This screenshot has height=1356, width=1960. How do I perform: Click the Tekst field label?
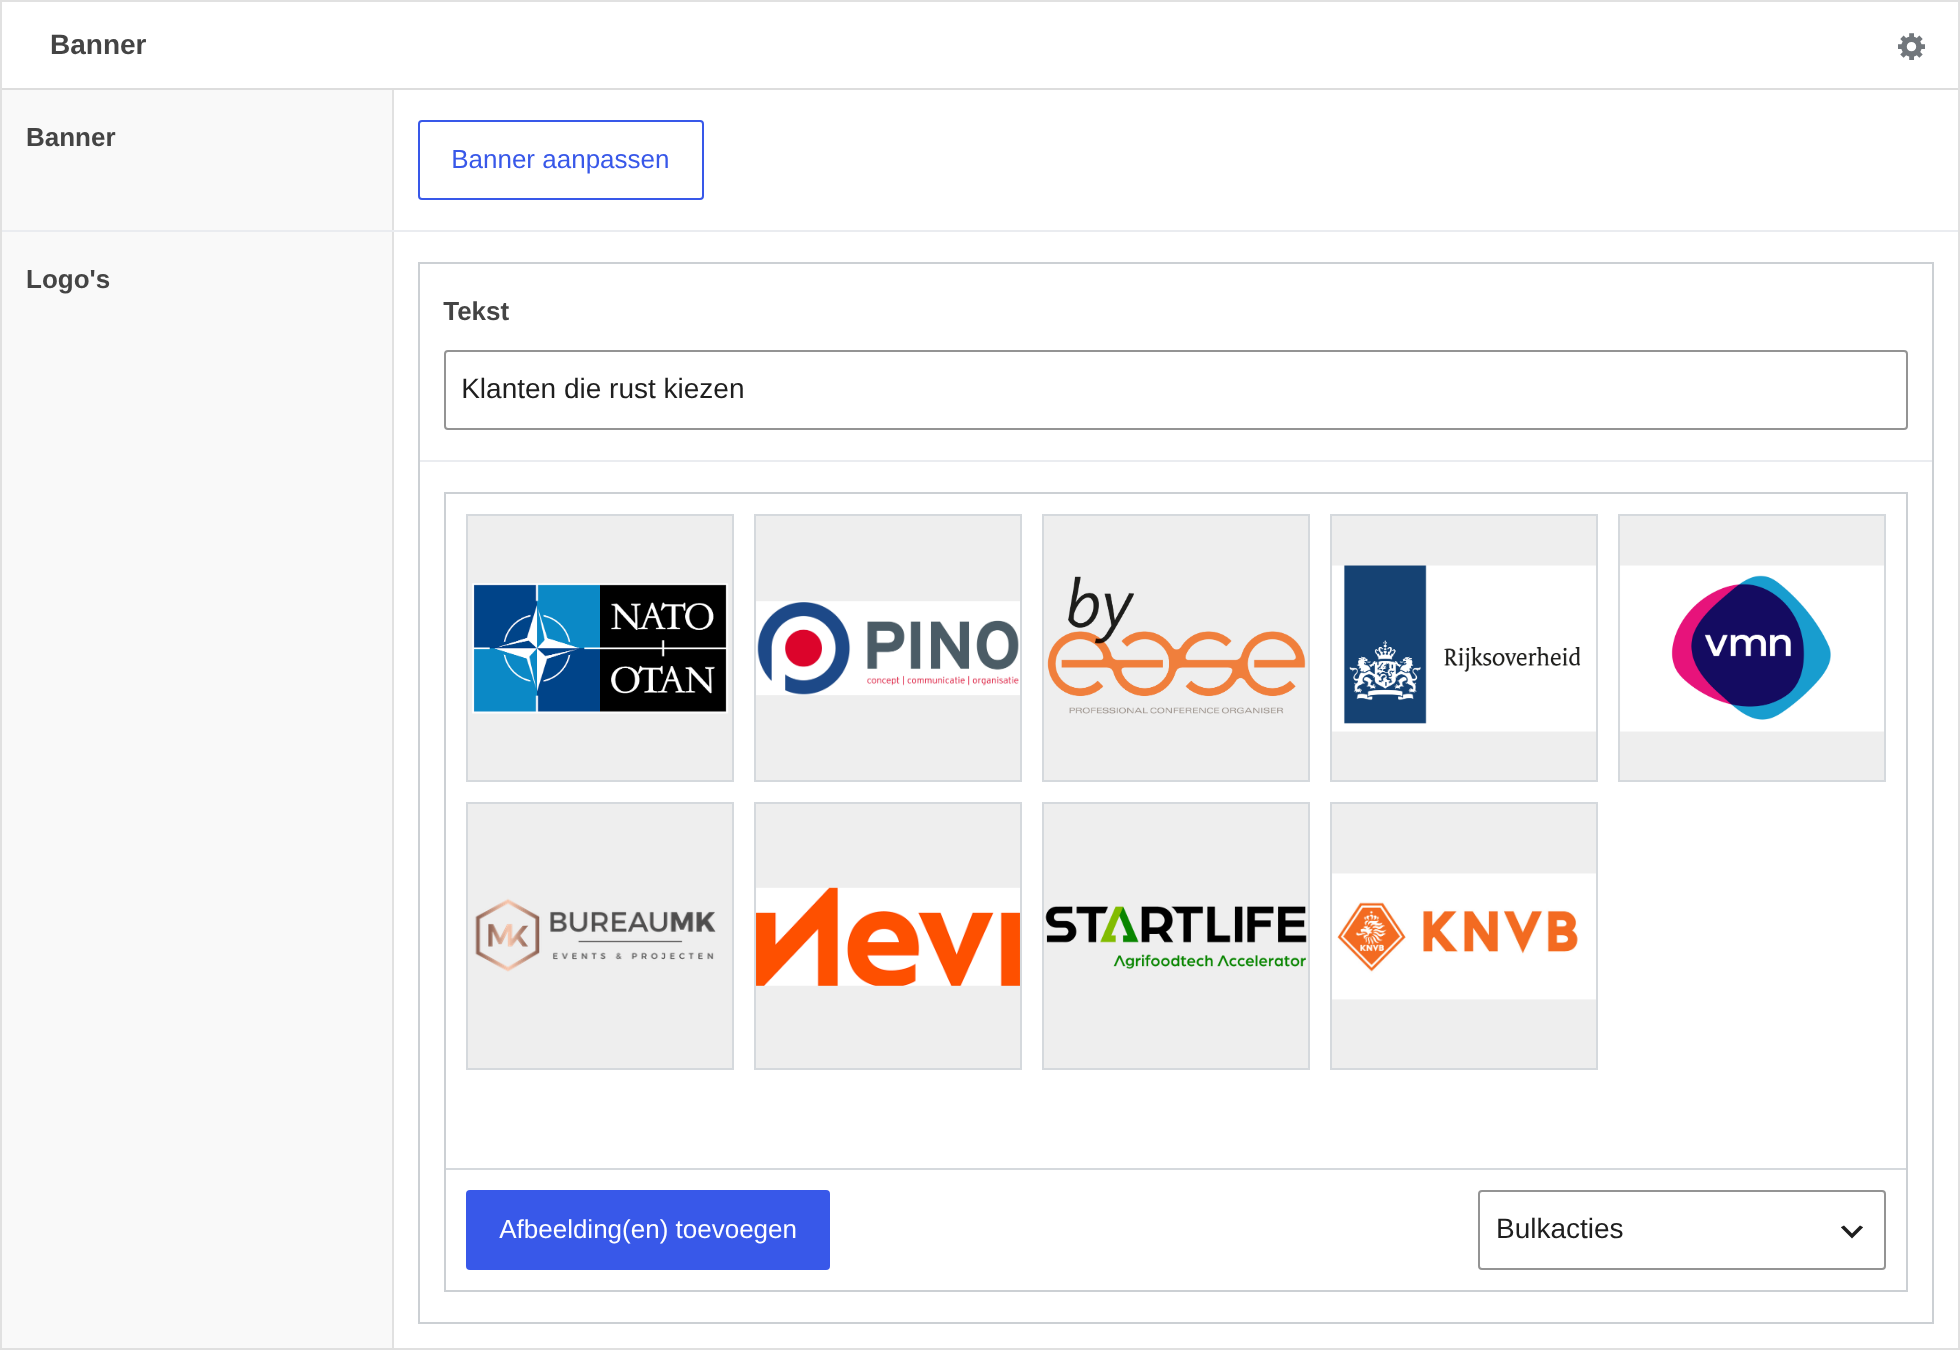(476, 312)
